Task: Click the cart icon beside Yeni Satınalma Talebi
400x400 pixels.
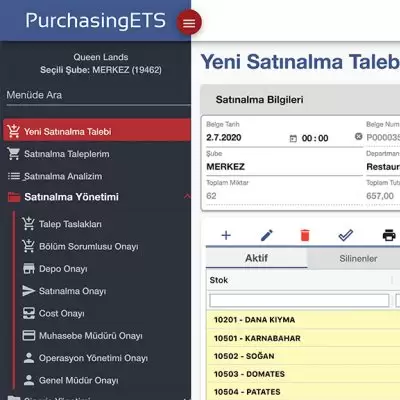Action: (x=14, y=131)
